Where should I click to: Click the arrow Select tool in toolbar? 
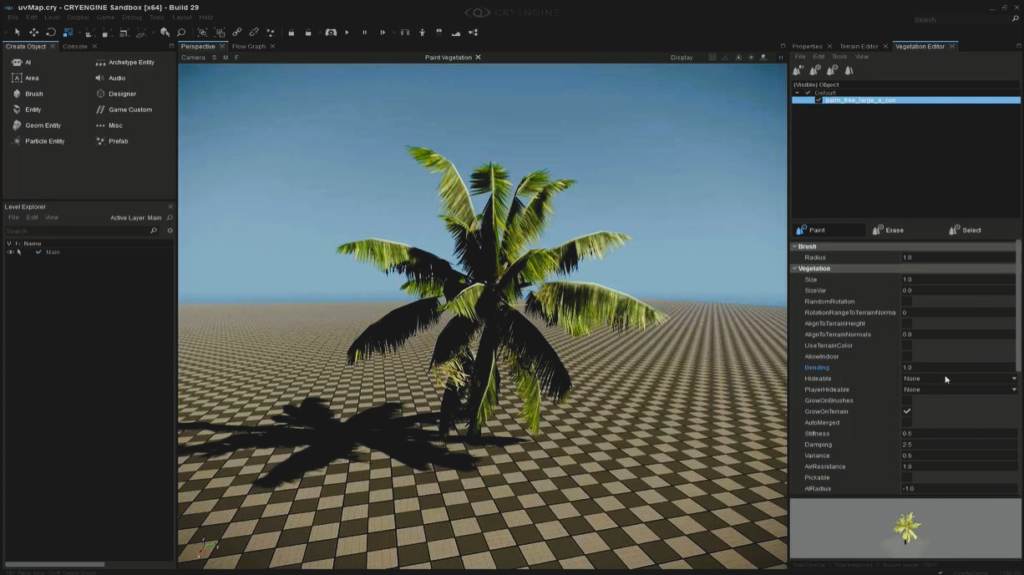(17, 32)
